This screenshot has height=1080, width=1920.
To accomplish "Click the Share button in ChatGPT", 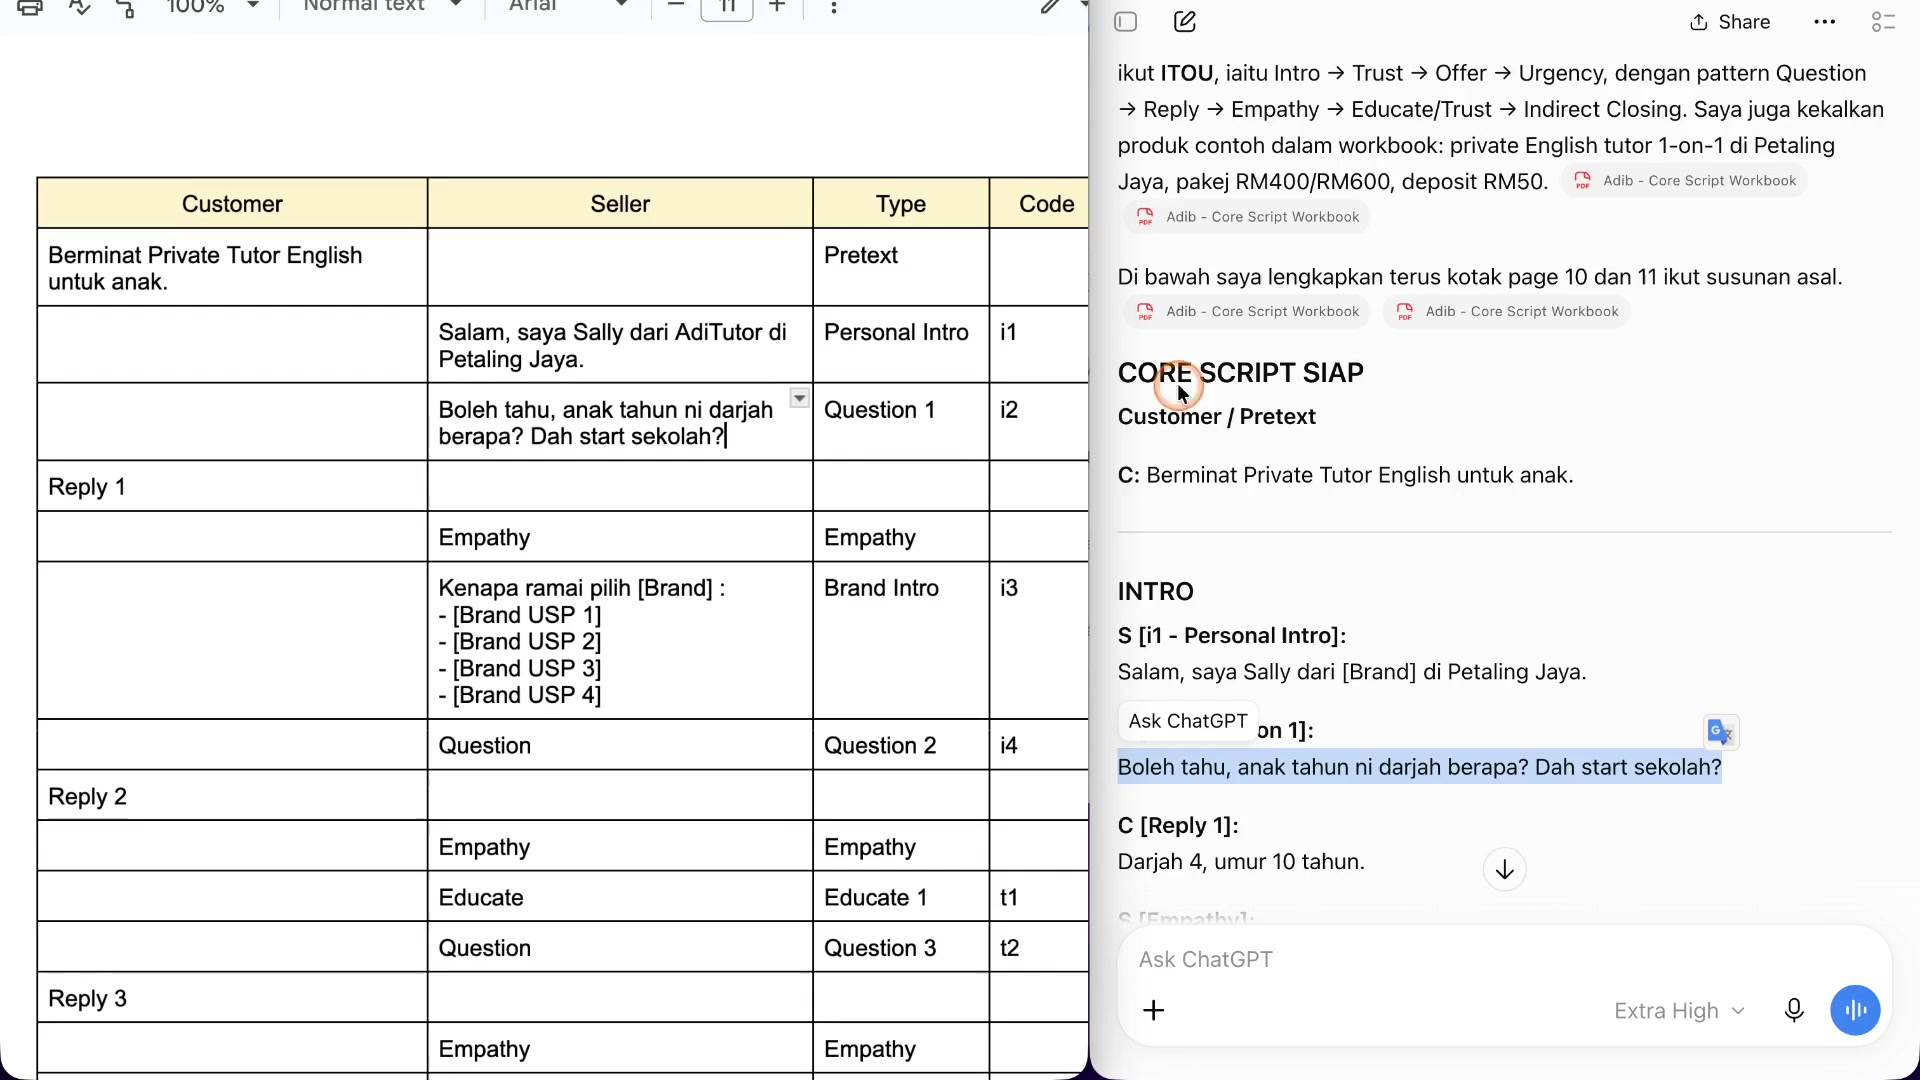I will (x=1730, y=22).
